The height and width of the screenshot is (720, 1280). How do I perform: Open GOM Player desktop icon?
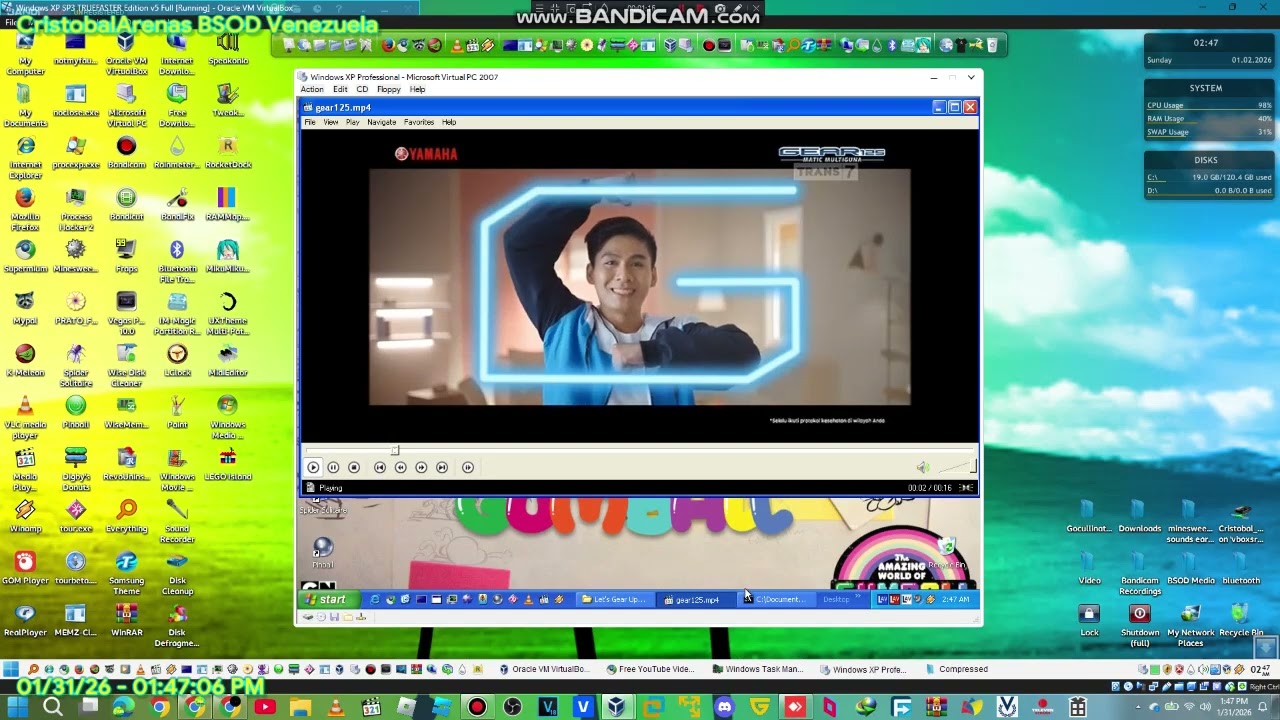point(25,568)
